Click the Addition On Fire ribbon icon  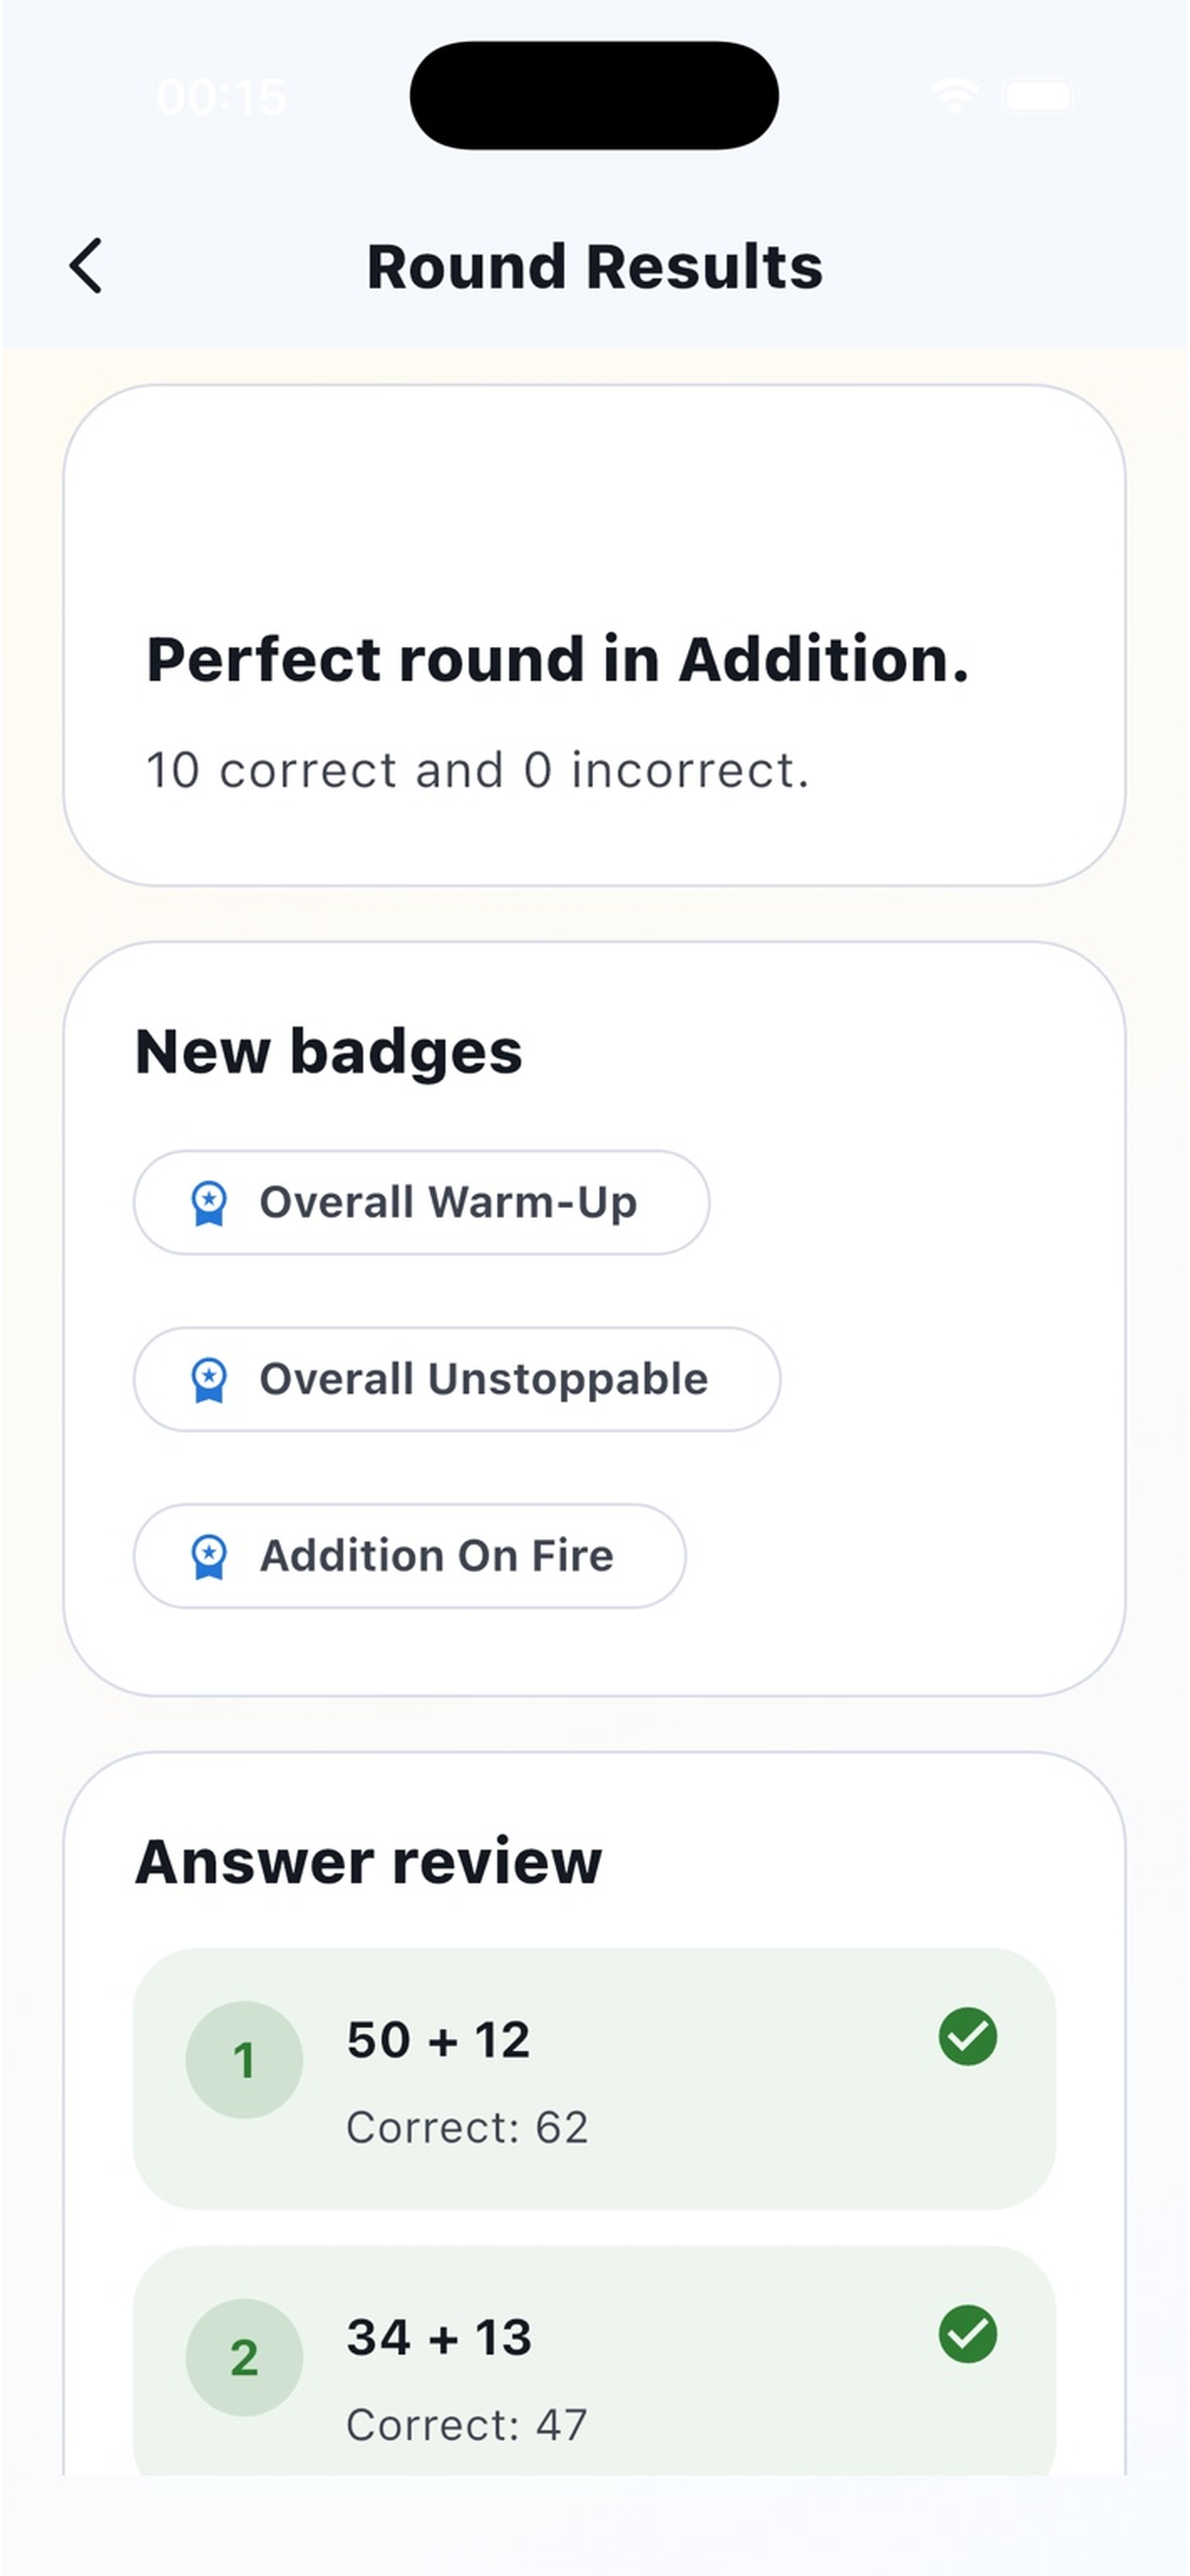pos(209,1557)
